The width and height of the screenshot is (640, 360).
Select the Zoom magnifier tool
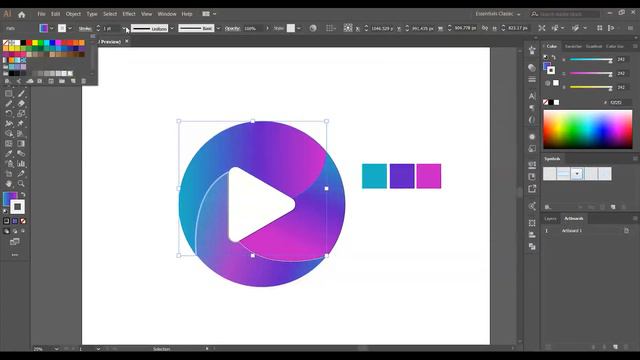[x=21, y=184]
